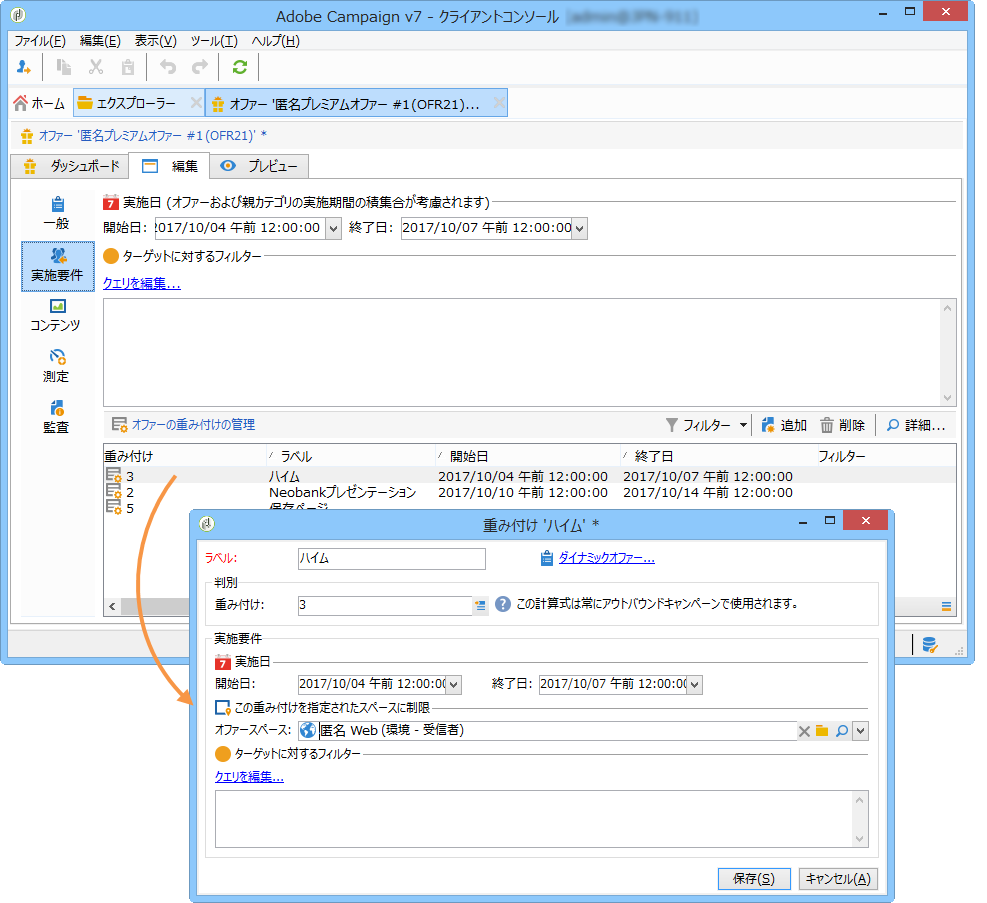
Task: Open the ヘルプ(H) menu
Action: (x=276, y=41)
